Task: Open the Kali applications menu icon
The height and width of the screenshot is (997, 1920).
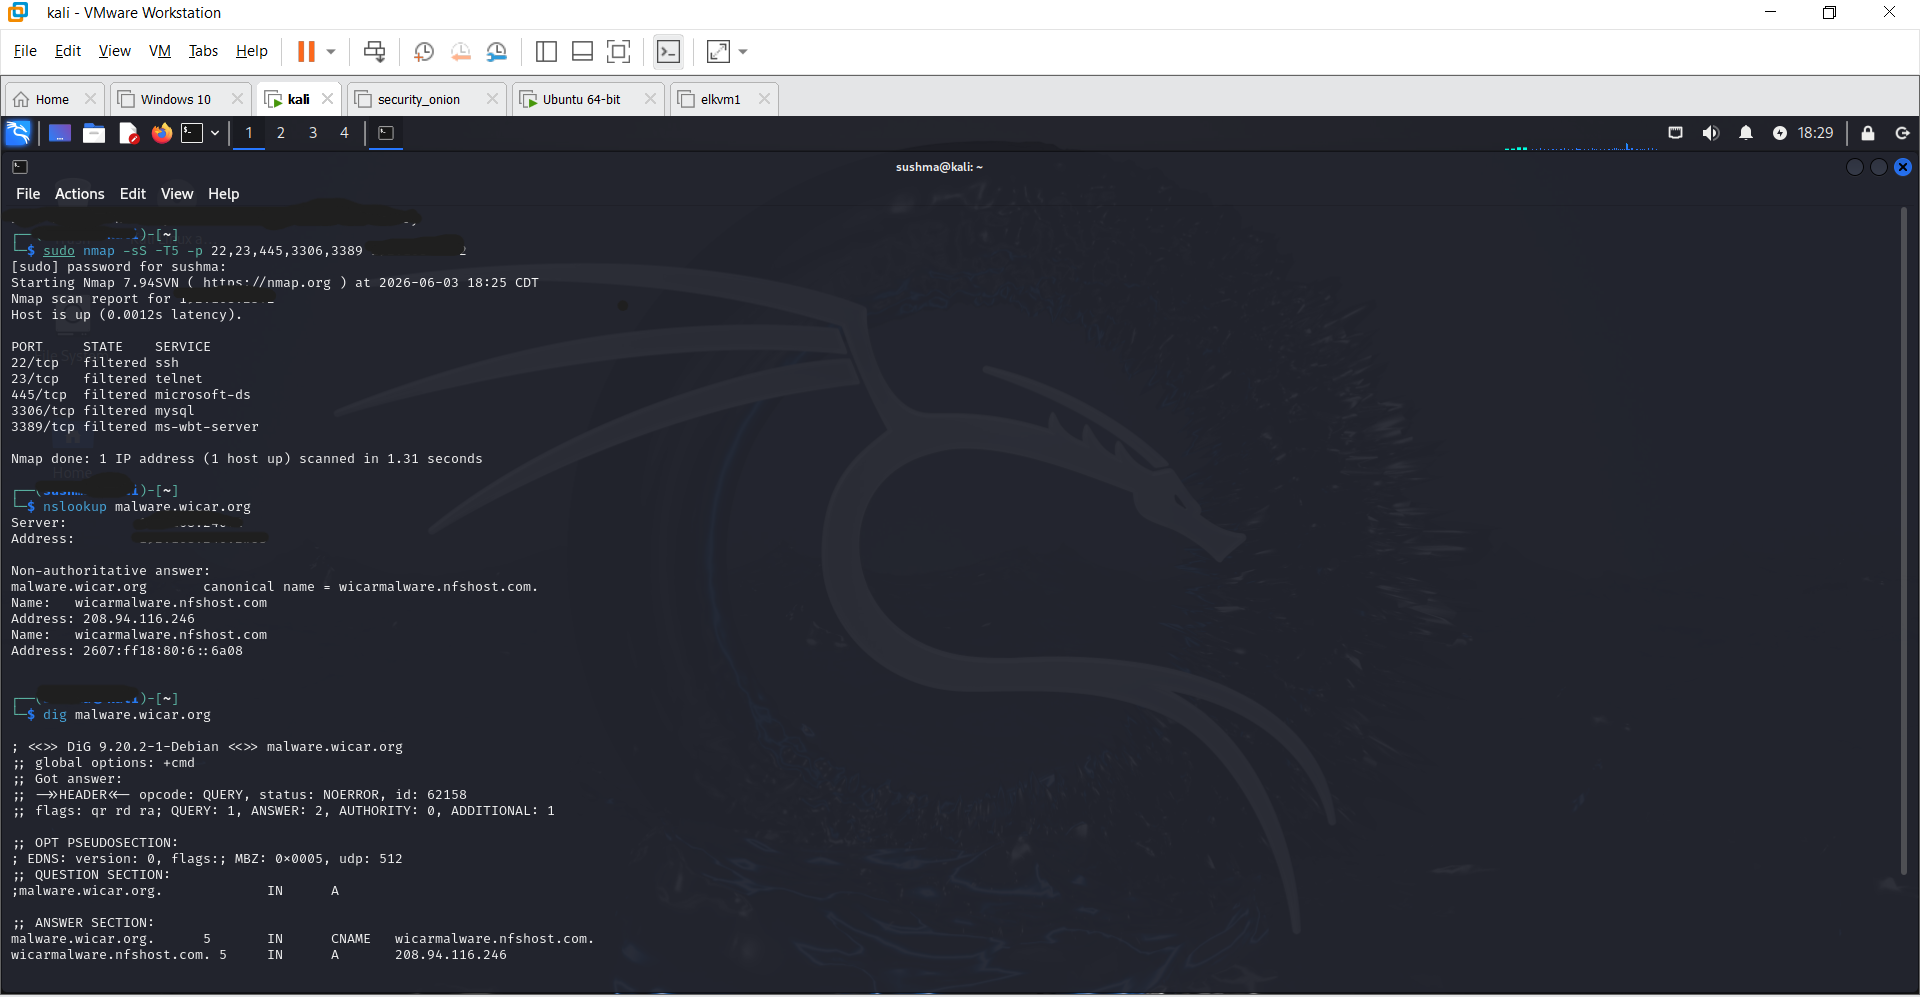Action: [x=18, y=133]
